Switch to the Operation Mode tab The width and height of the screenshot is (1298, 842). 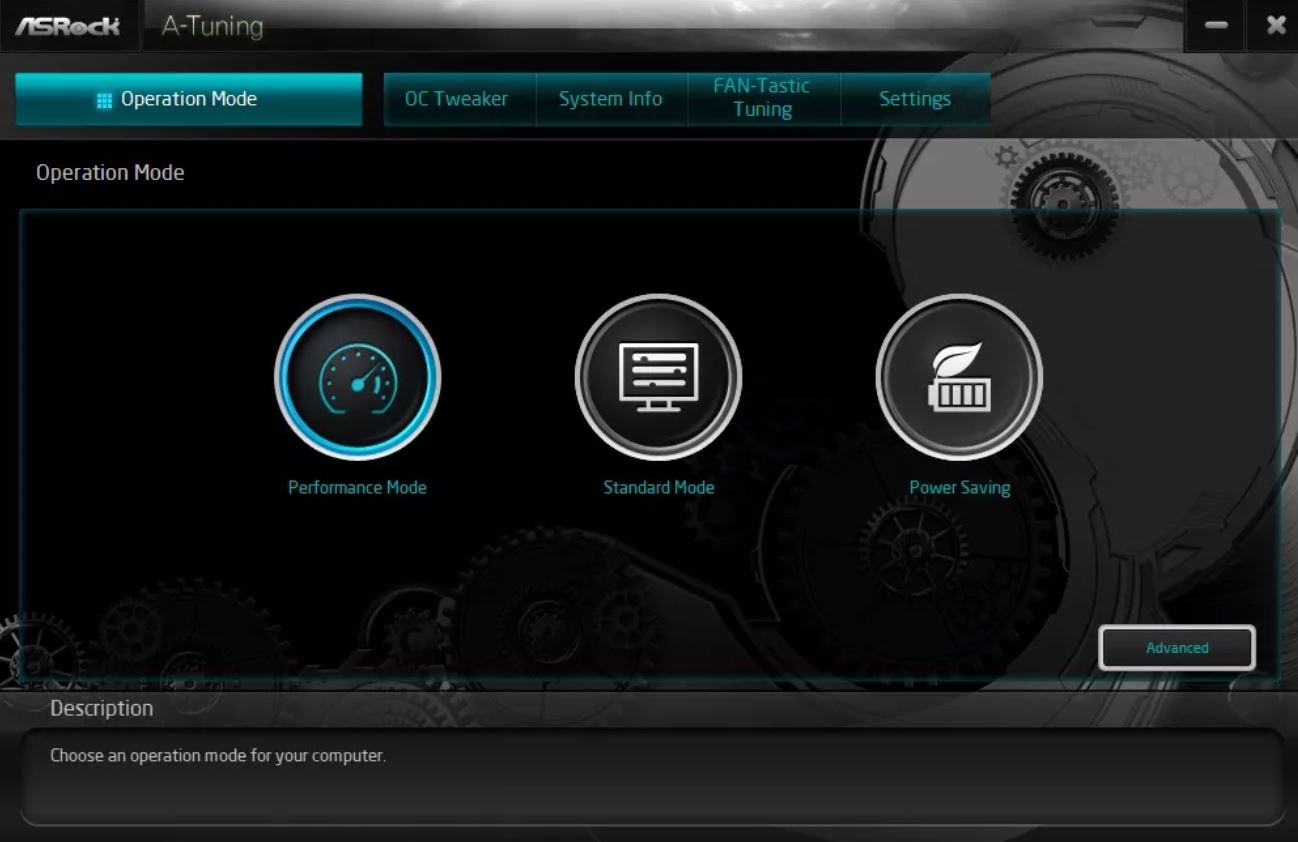[189, 99]
